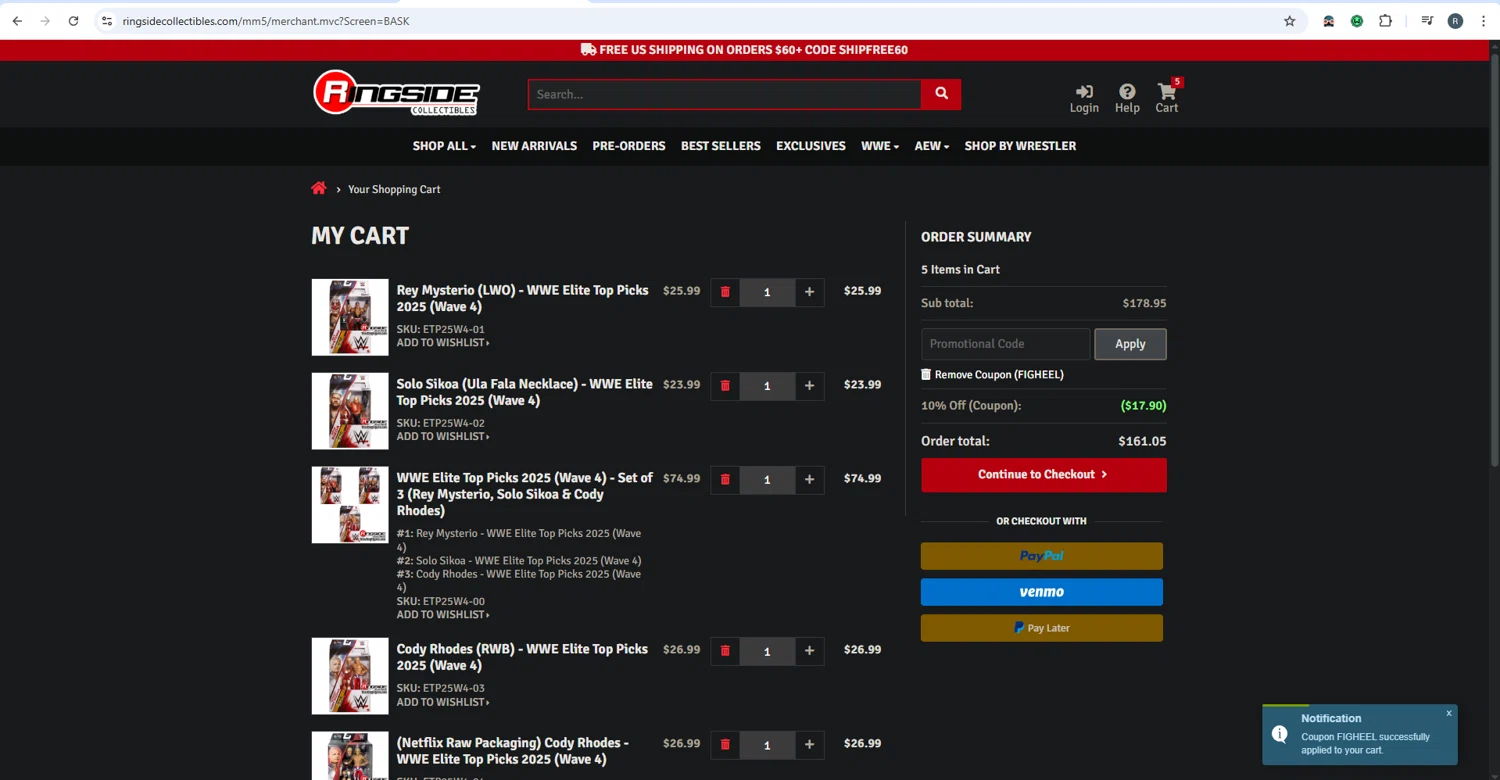
Task: Delete Cody Rhodes (RWB) from the cart
Action: coord(725,651)
